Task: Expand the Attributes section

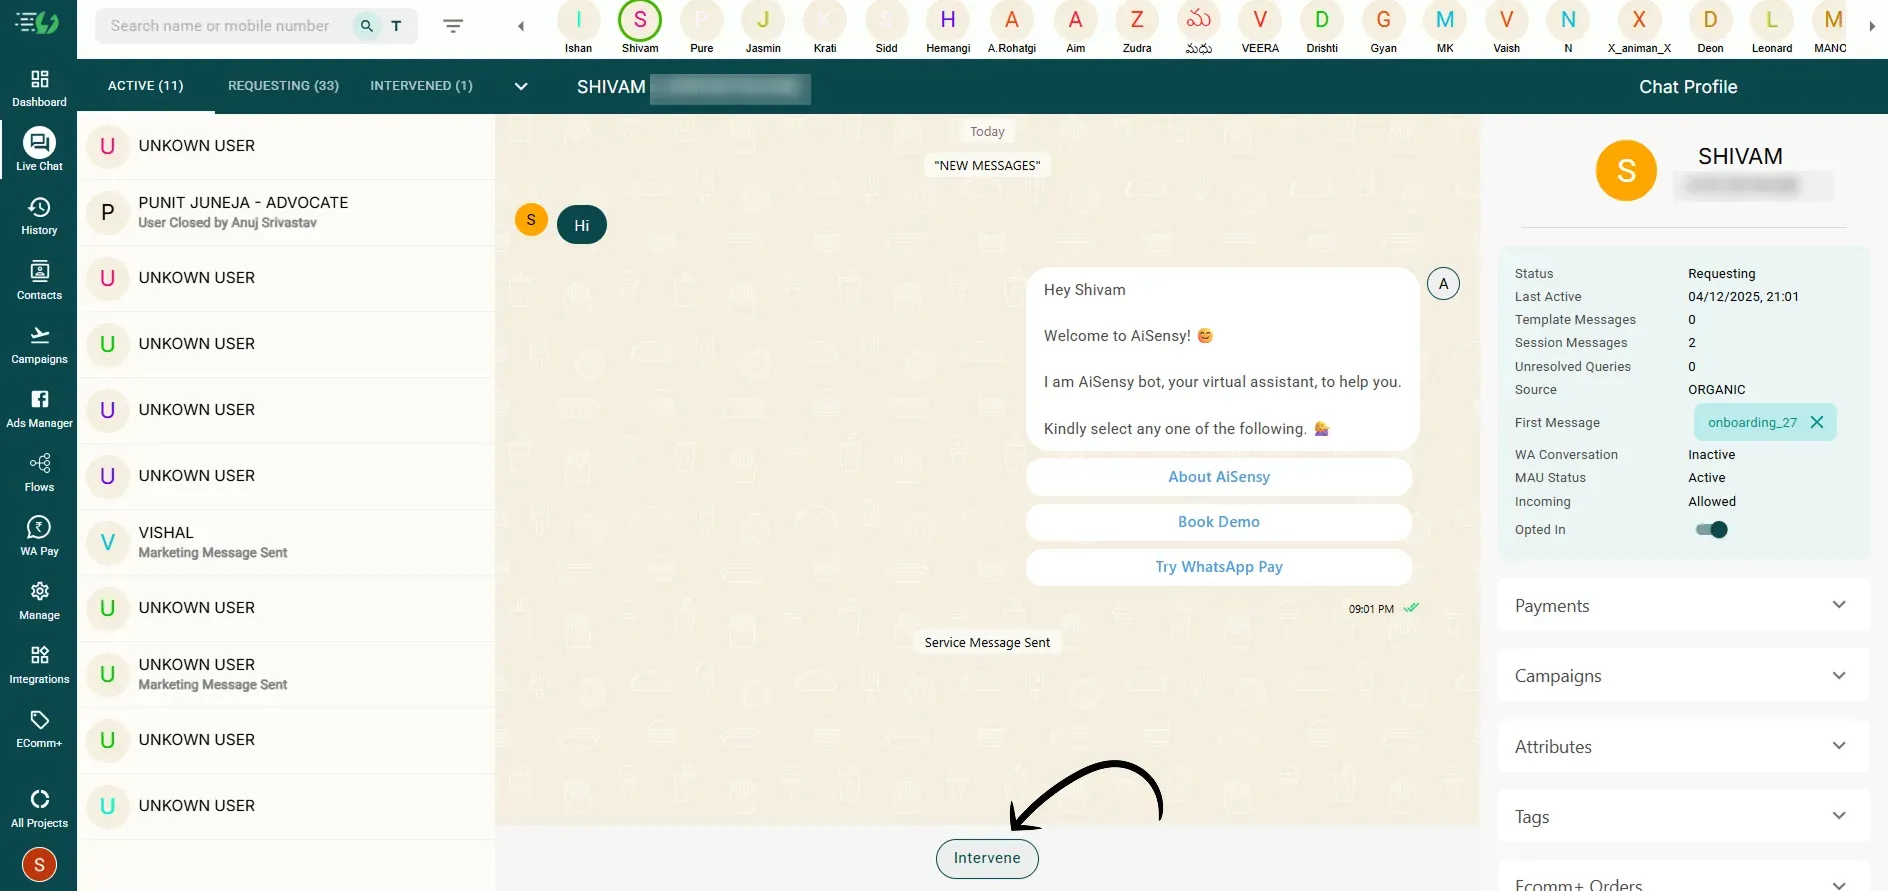Action: click(1683, 746)
